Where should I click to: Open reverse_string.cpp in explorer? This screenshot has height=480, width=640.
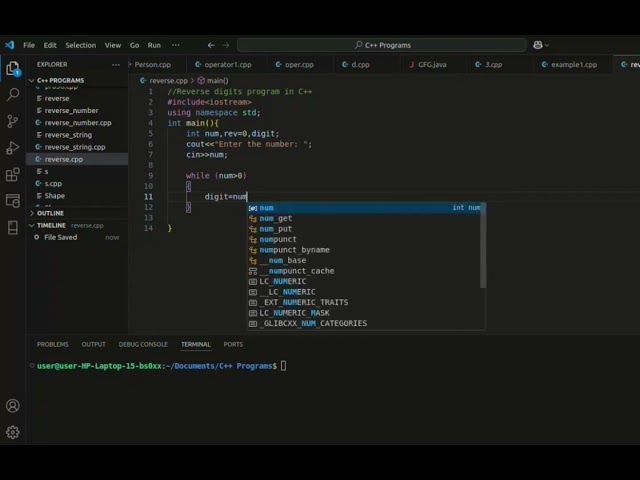point(77,147)
